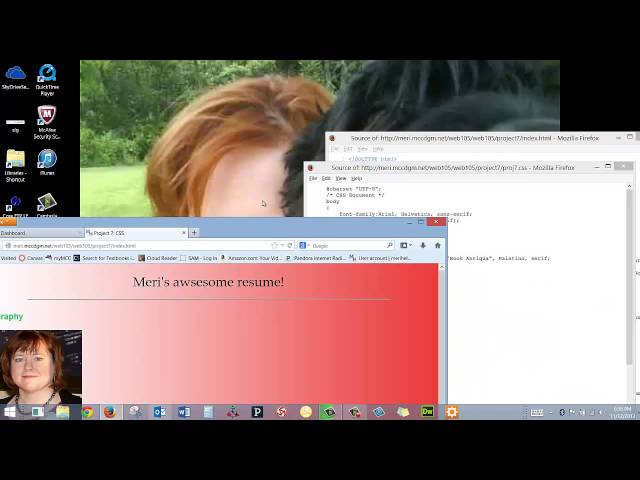Click the taskbar clock
640x480 pixels.
pyautogui.click(x=623, y=412)
